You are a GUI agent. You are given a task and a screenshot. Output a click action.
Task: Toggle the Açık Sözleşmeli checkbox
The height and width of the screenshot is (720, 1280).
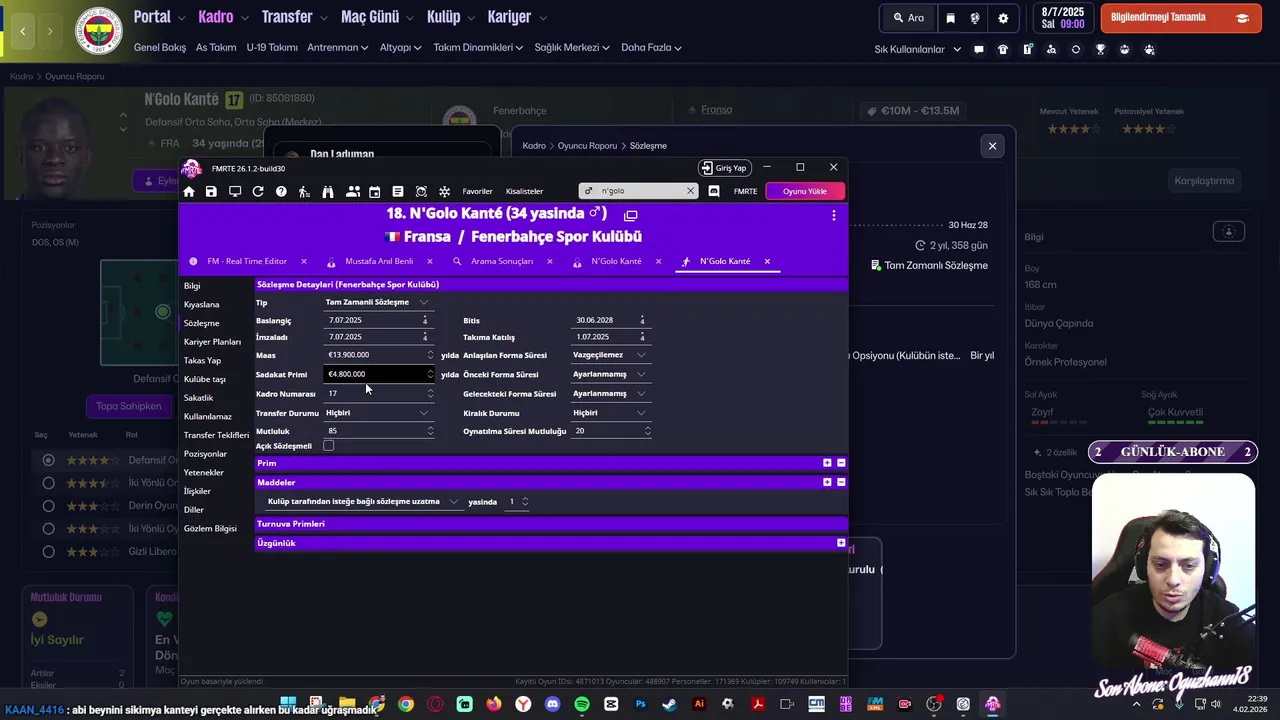328,446
